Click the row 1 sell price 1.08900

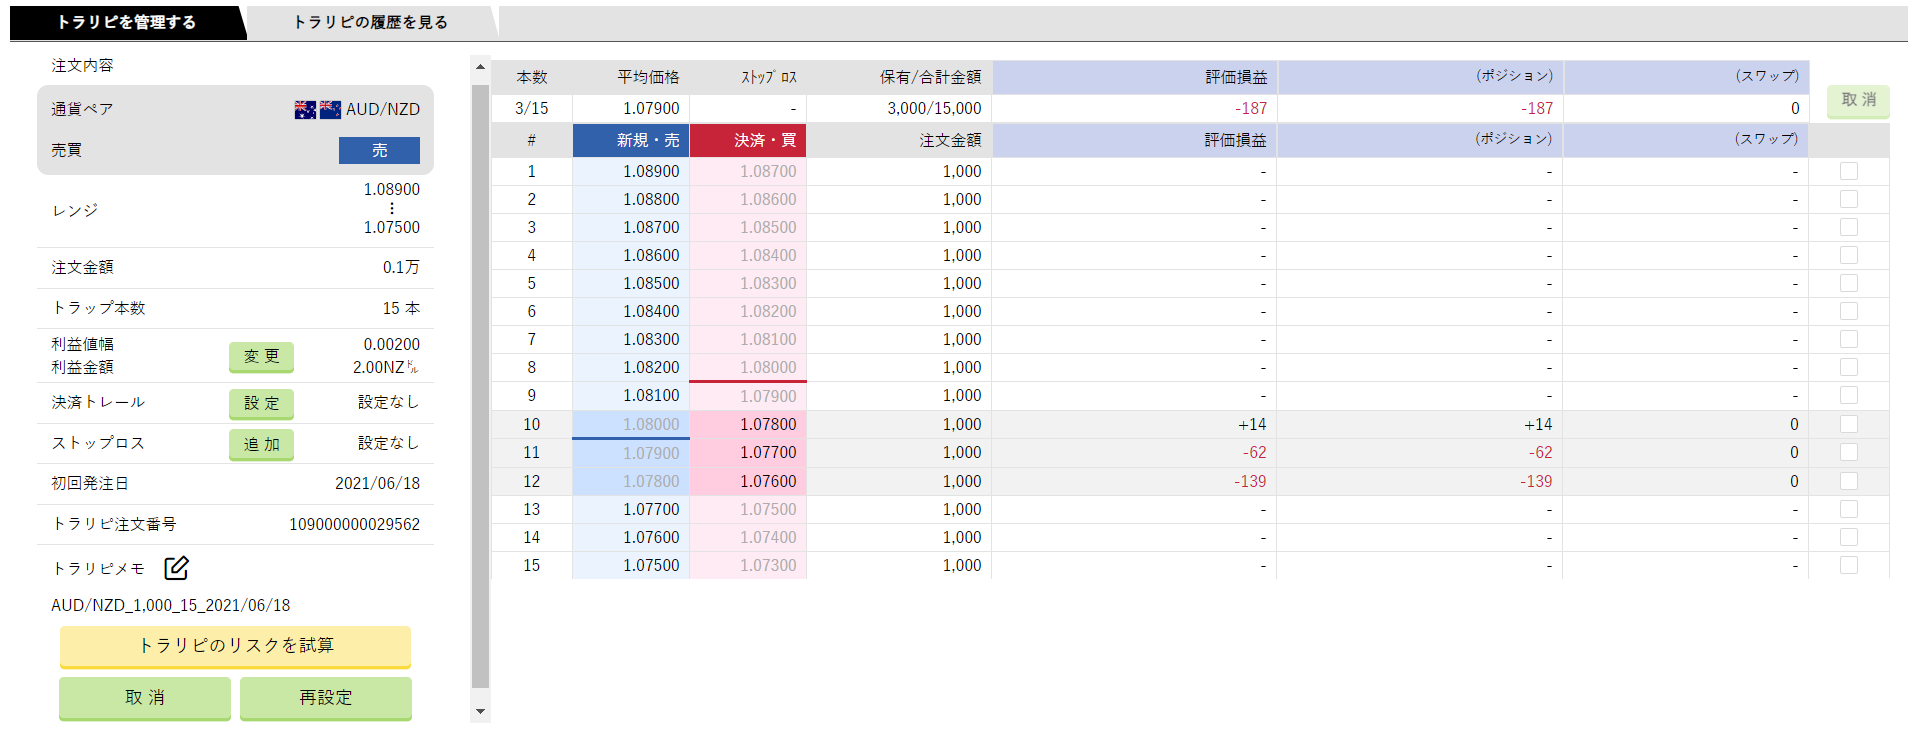pyautogui.click(x=651, y=171)
